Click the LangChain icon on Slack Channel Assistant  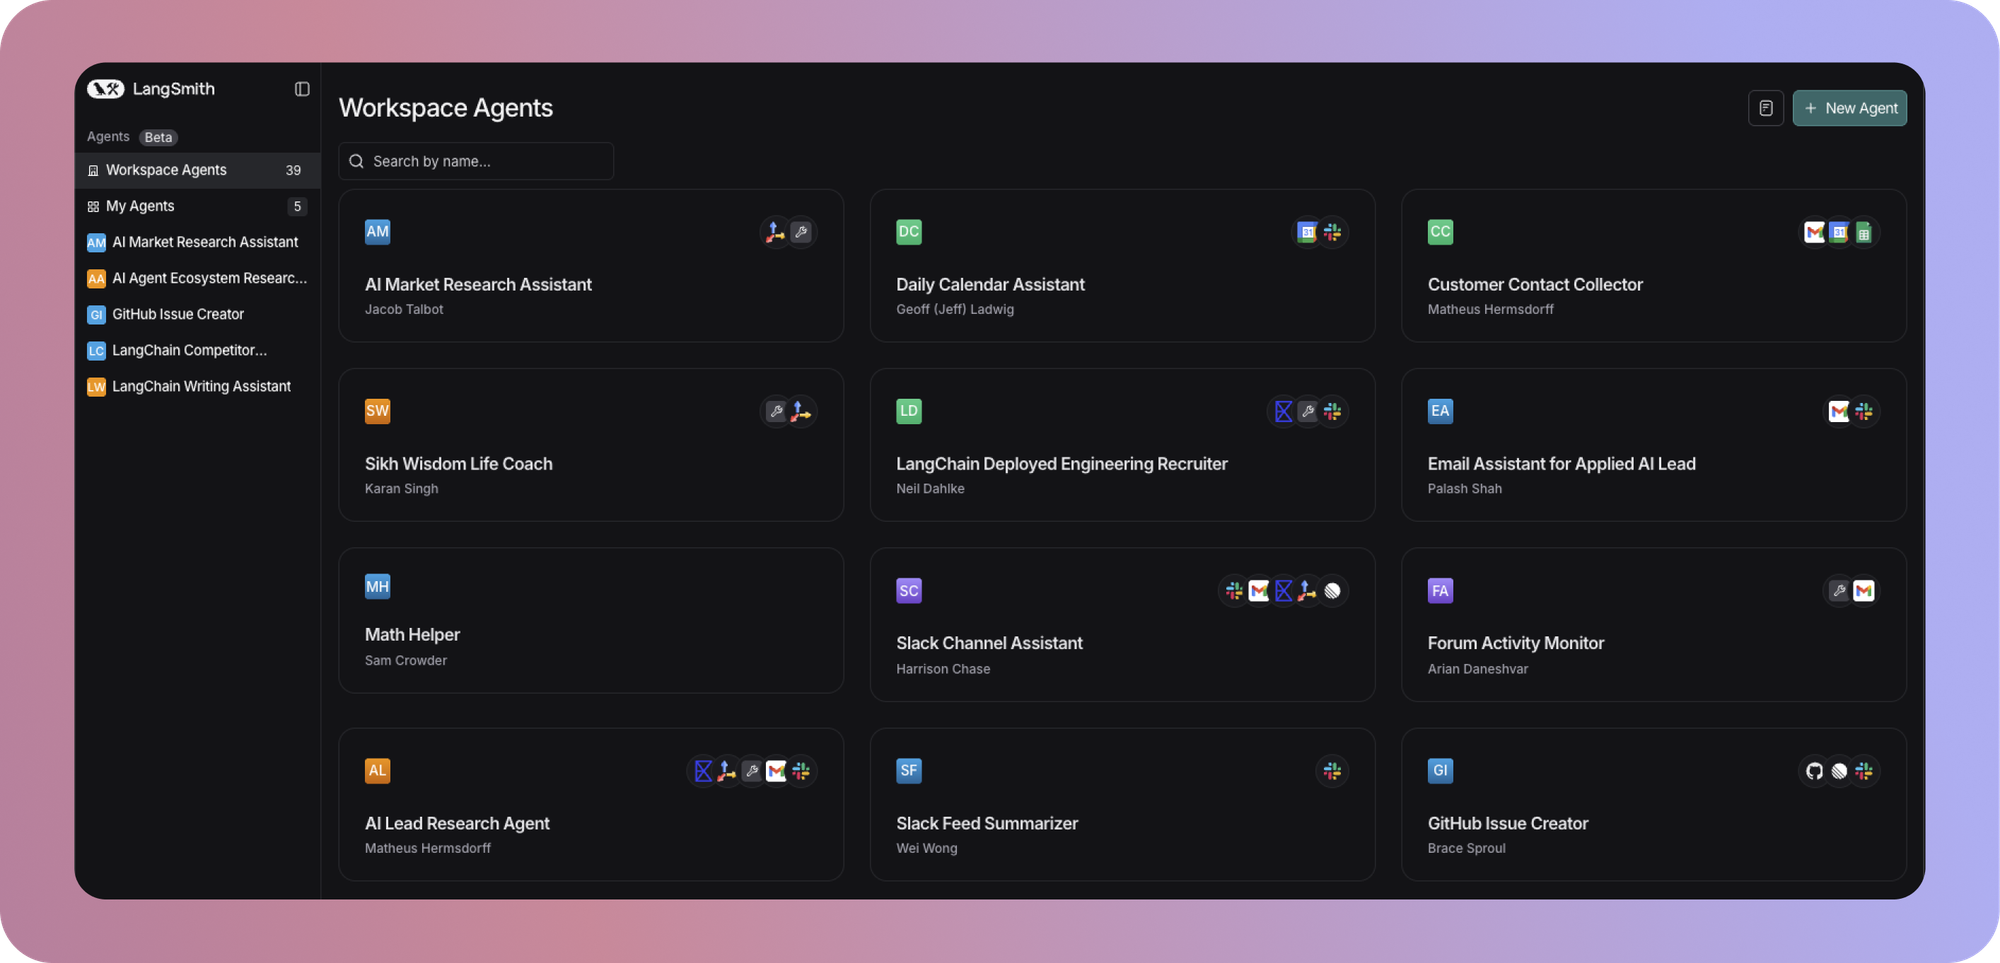tap(1283, 590)
